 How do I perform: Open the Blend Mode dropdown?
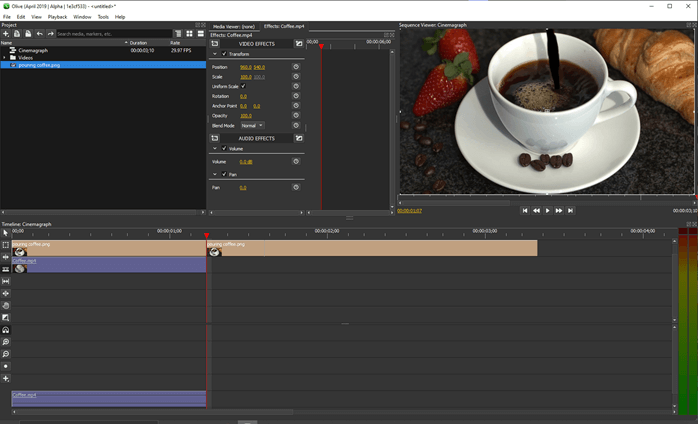252,126
